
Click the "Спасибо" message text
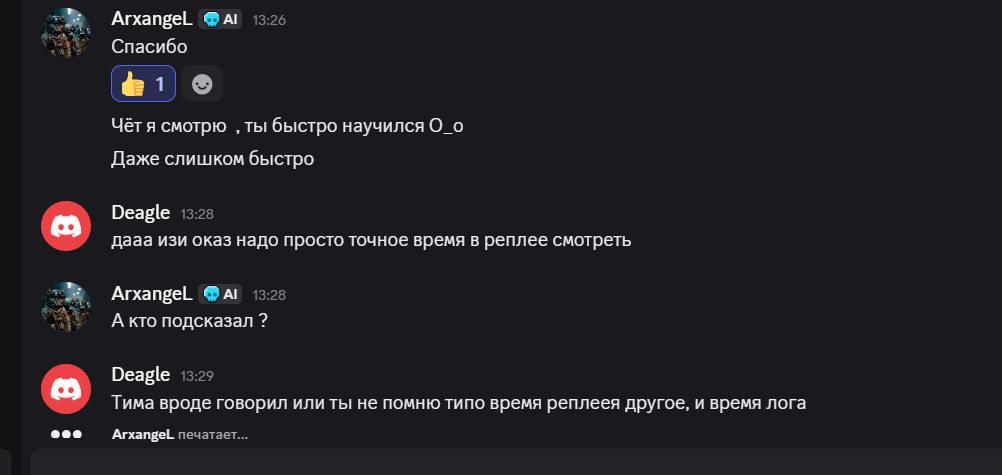pos(150,46)
